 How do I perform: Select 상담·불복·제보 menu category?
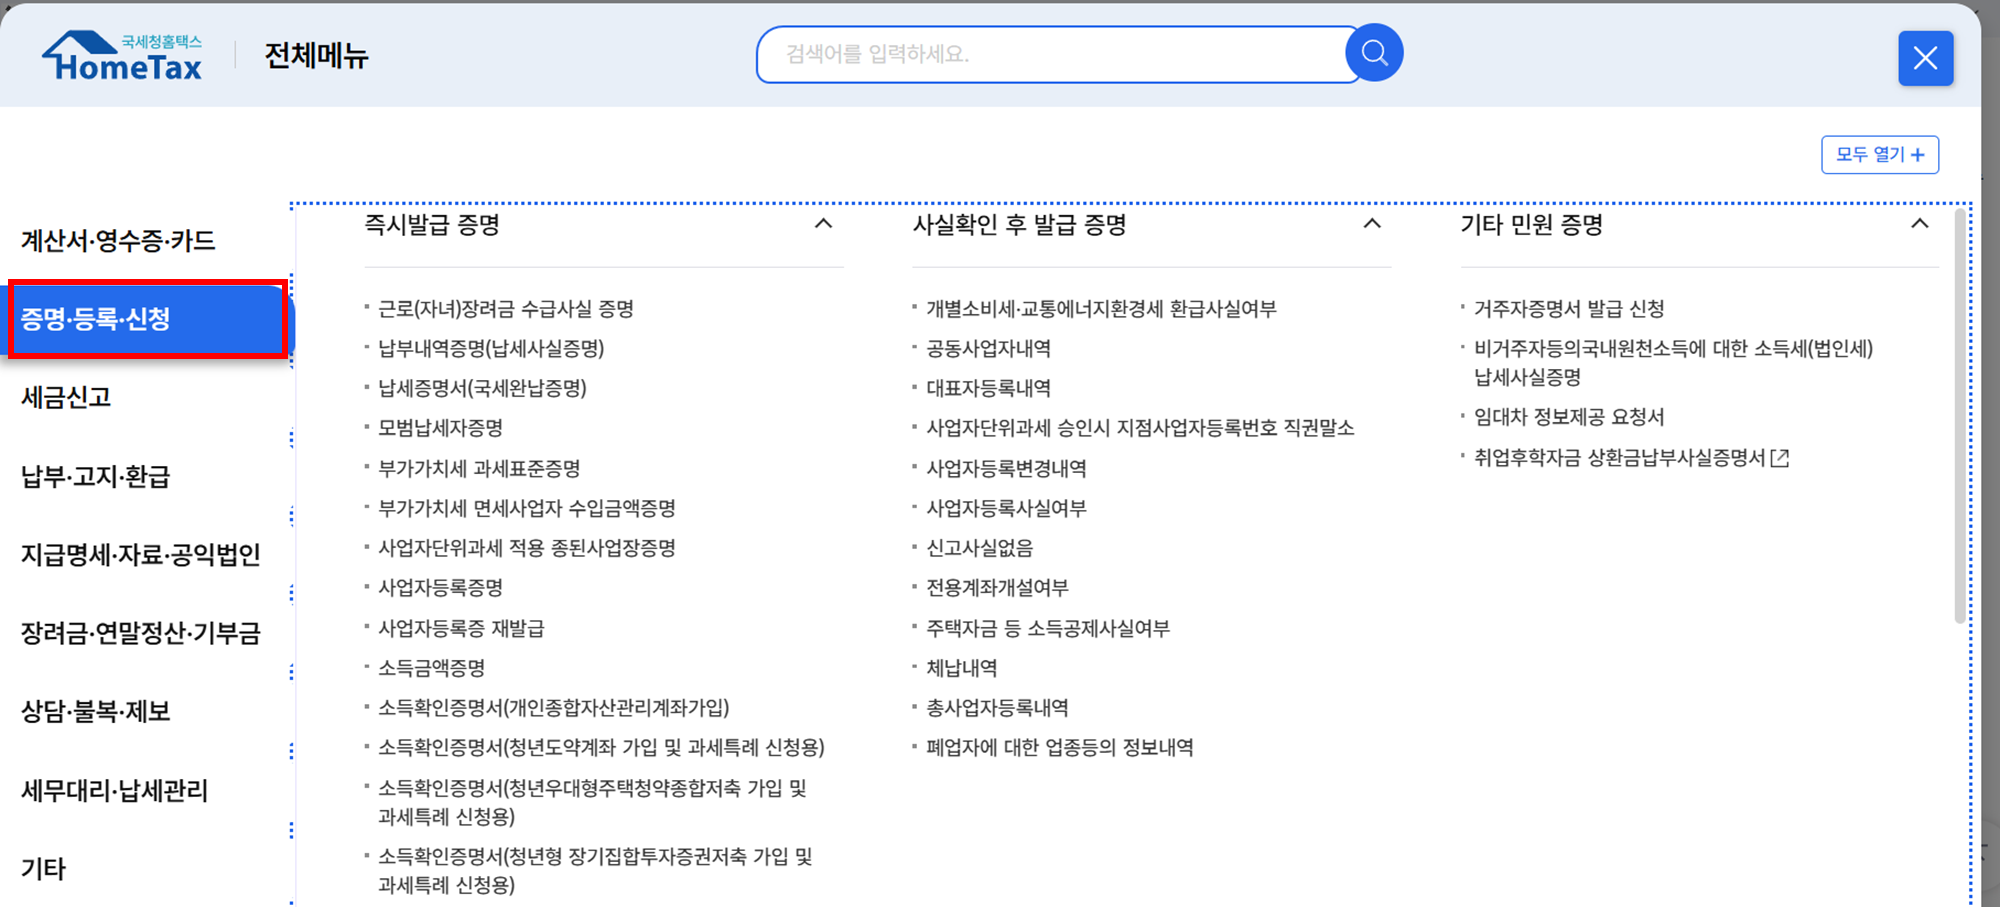tap(96, 712)
